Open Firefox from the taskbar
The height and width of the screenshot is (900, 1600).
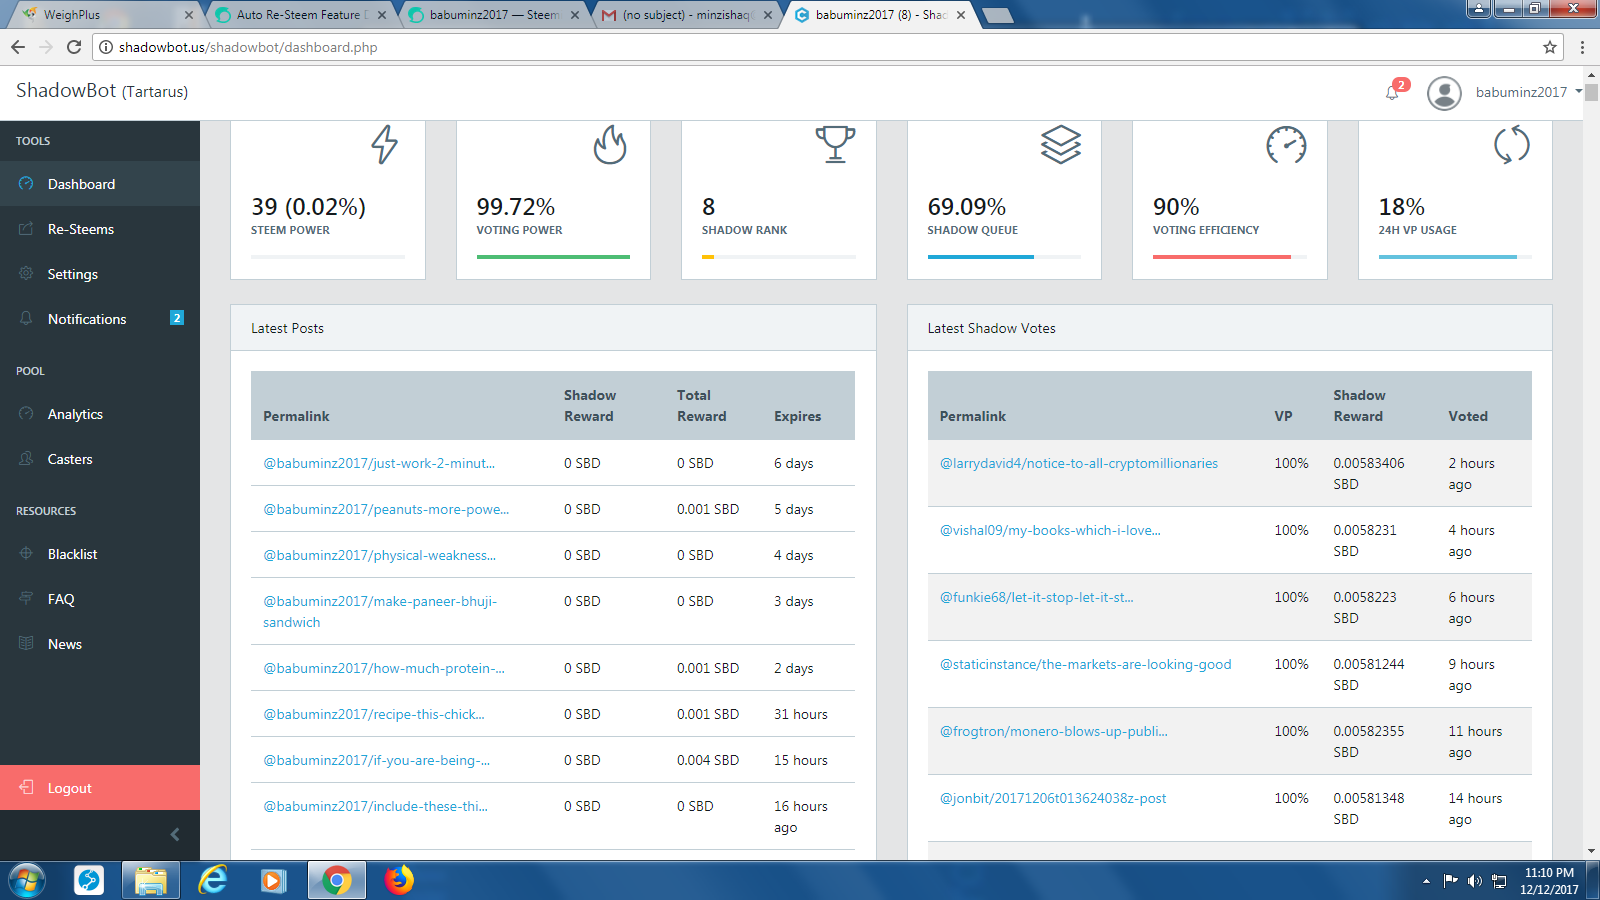(399, 880)
